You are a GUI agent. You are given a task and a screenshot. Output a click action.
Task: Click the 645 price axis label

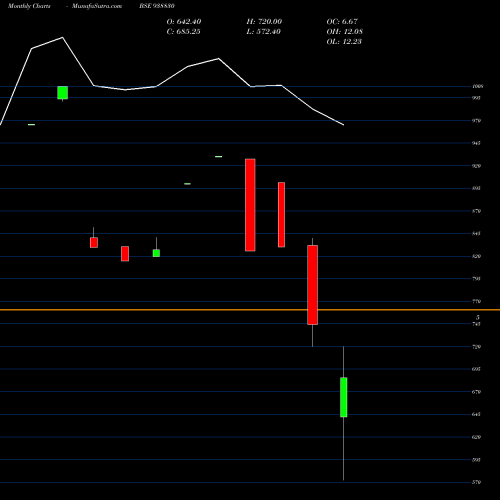tap(477, 414)
